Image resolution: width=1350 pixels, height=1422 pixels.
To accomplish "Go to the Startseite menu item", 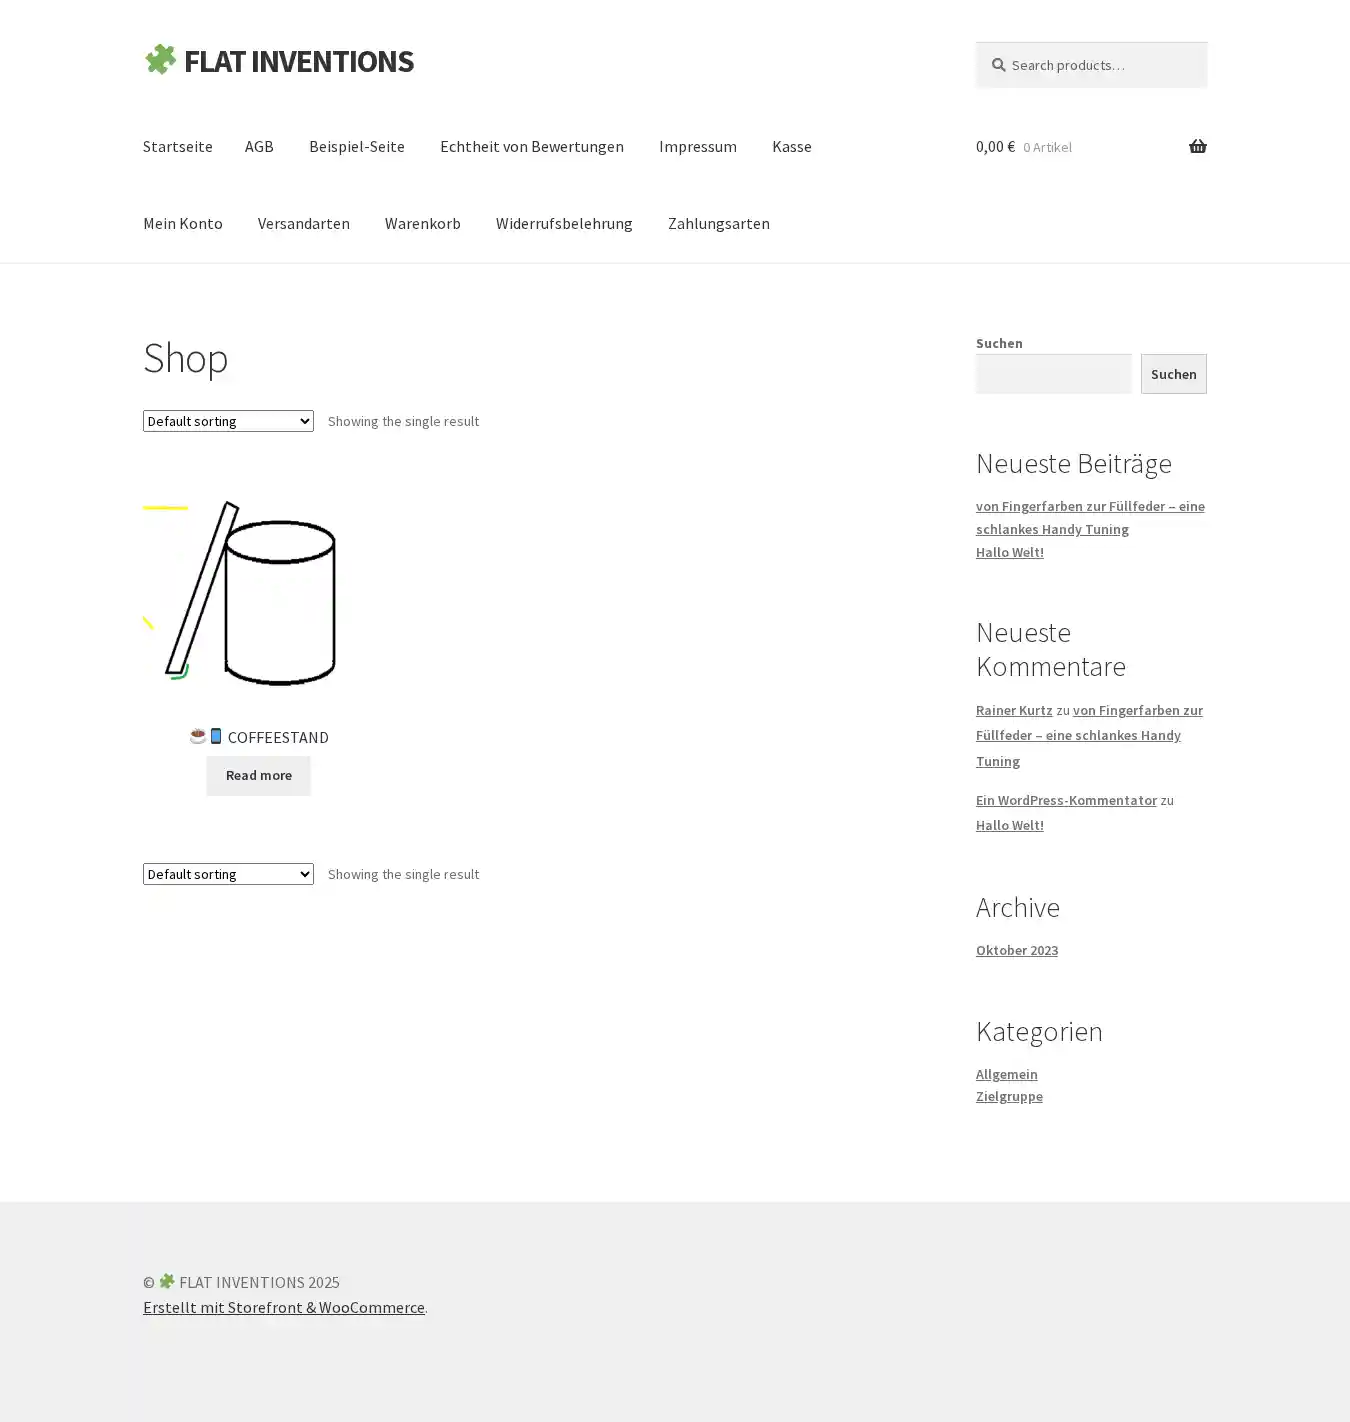I will [x=178, y=146].
